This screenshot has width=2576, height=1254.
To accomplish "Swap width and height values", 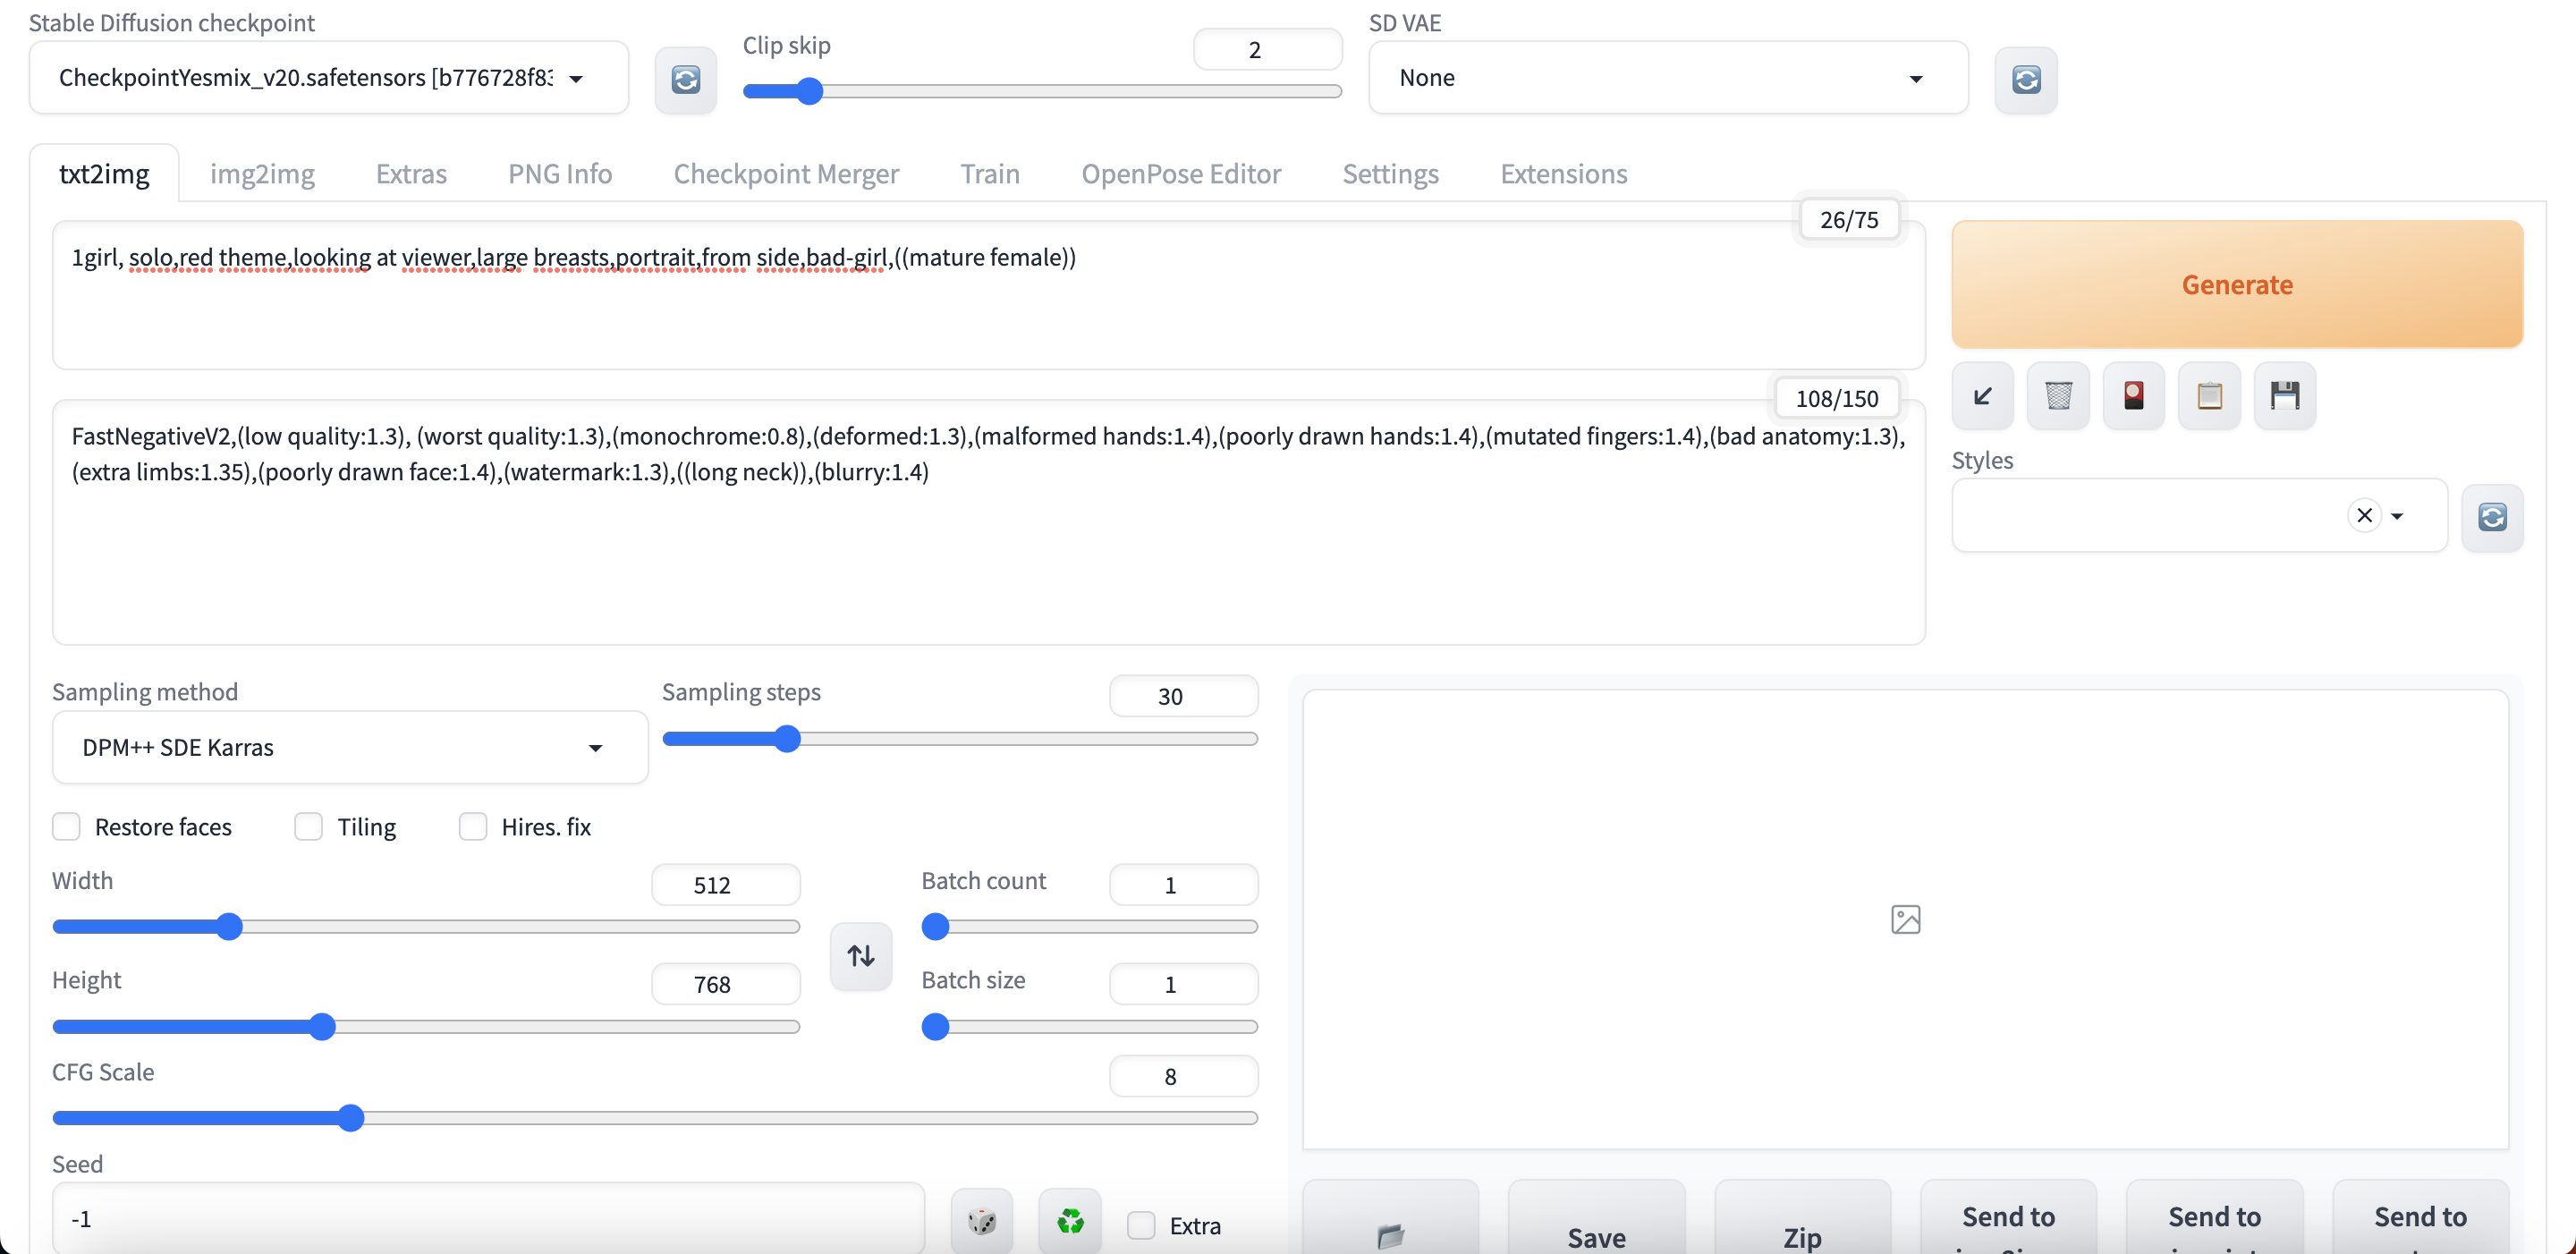I will pyautogui.click(x=861, y=956).
